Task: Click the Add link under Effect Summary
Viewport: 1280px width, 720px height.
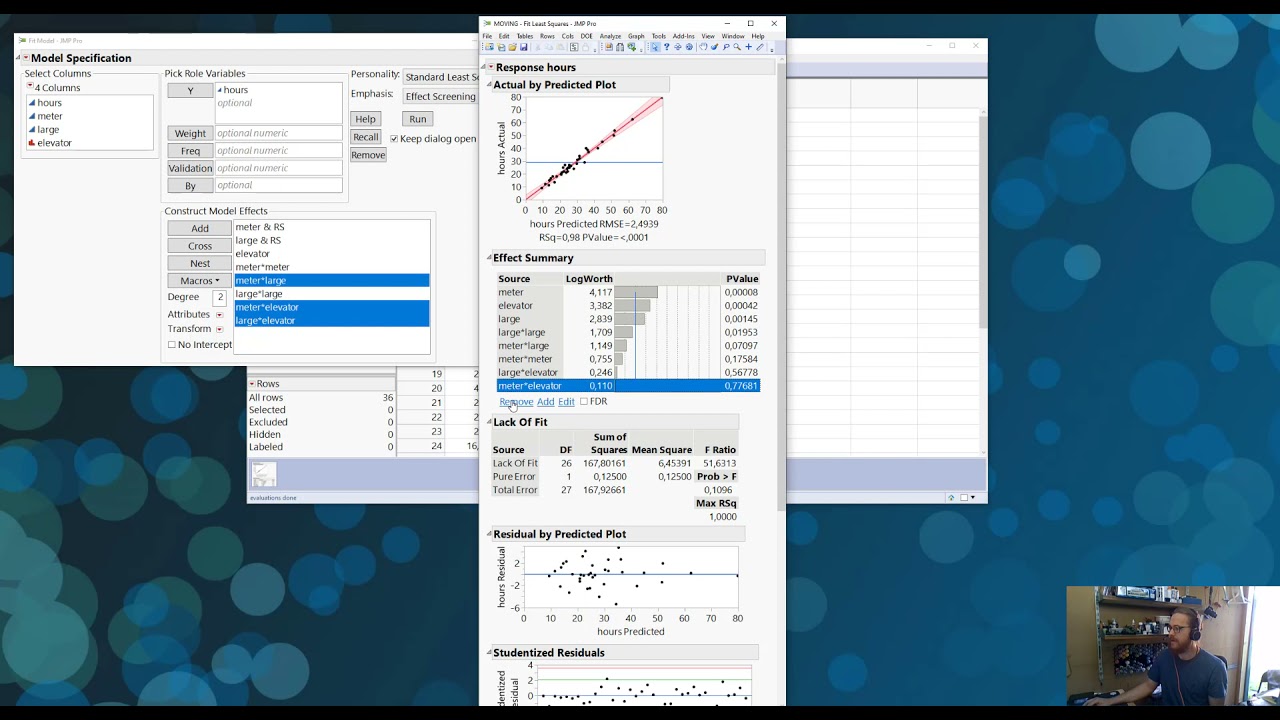Action: point(545,402)
